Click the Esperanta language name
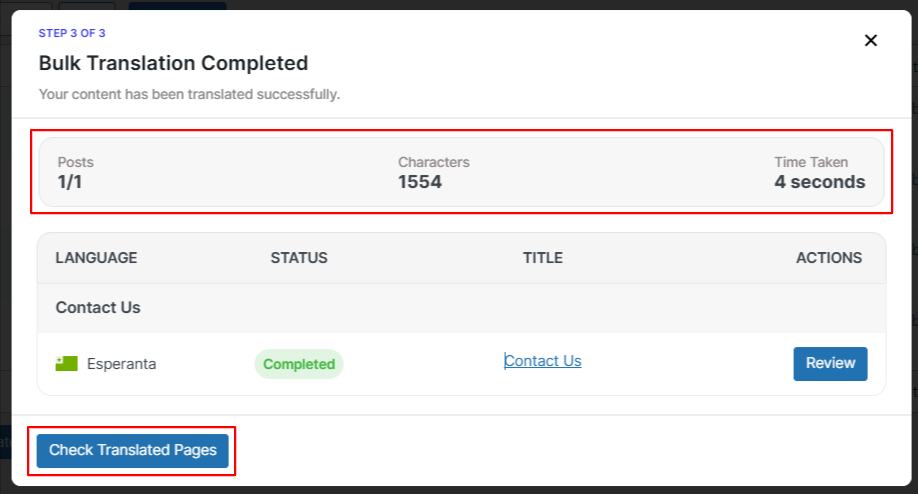 coord(121,364)
